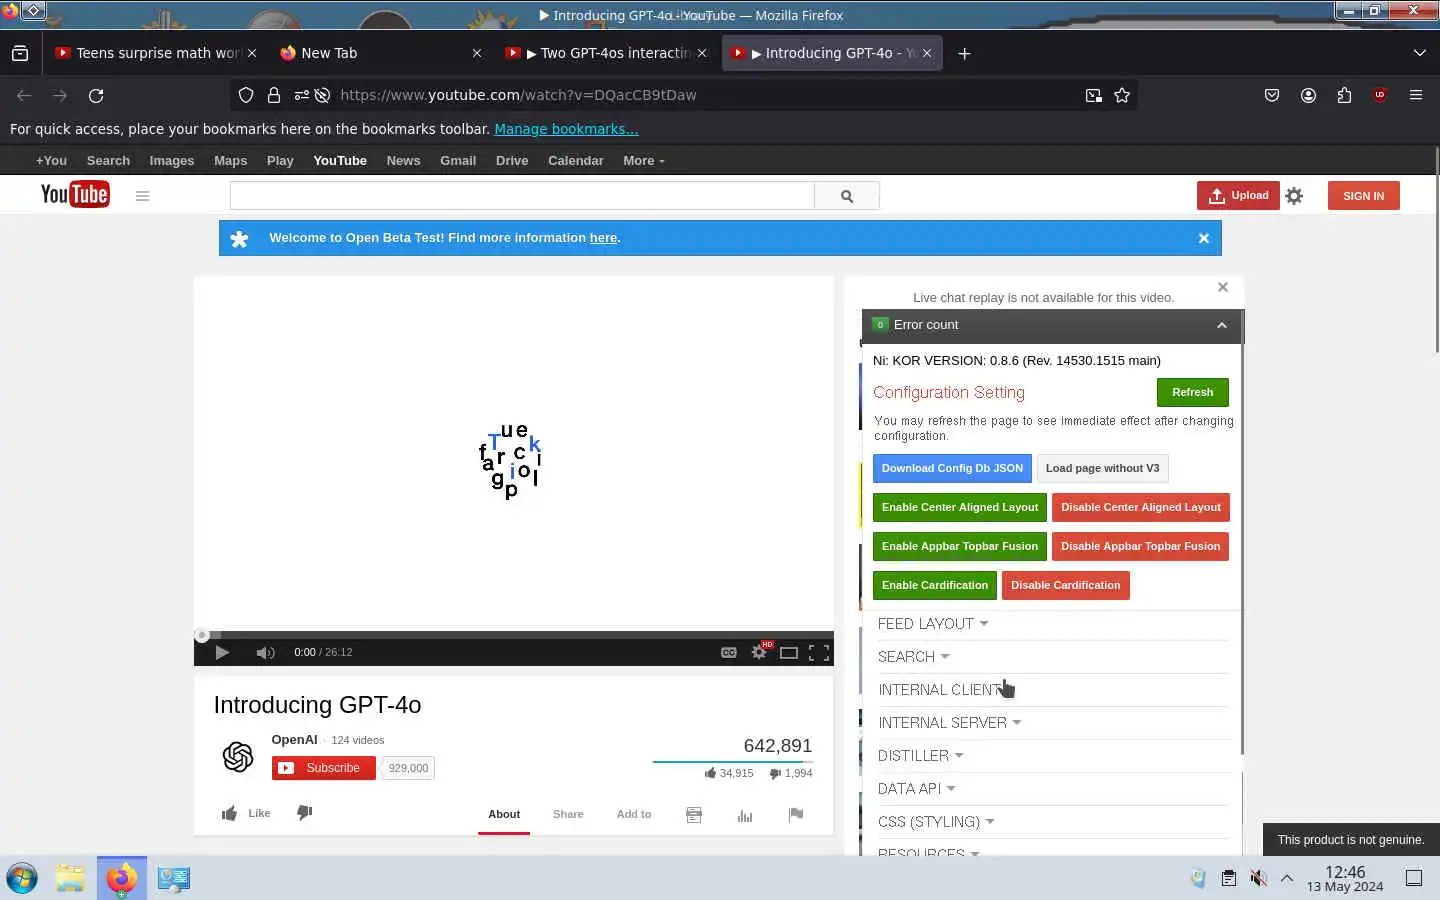Report the video with flag icon
This screenshot has width=1440, height=900.
click(x=796, y=815)
